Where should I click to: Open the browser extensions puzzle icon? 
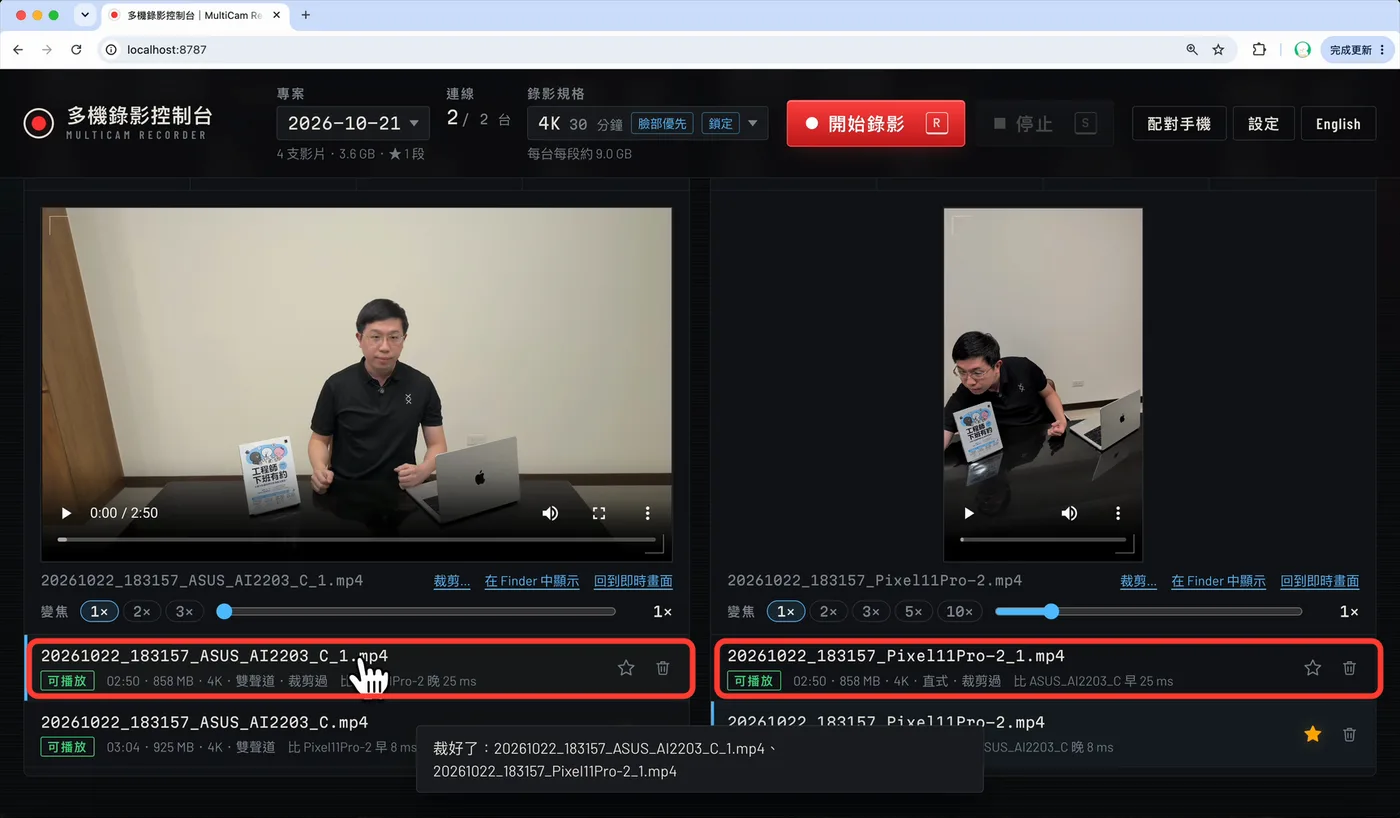[1259, 49]
